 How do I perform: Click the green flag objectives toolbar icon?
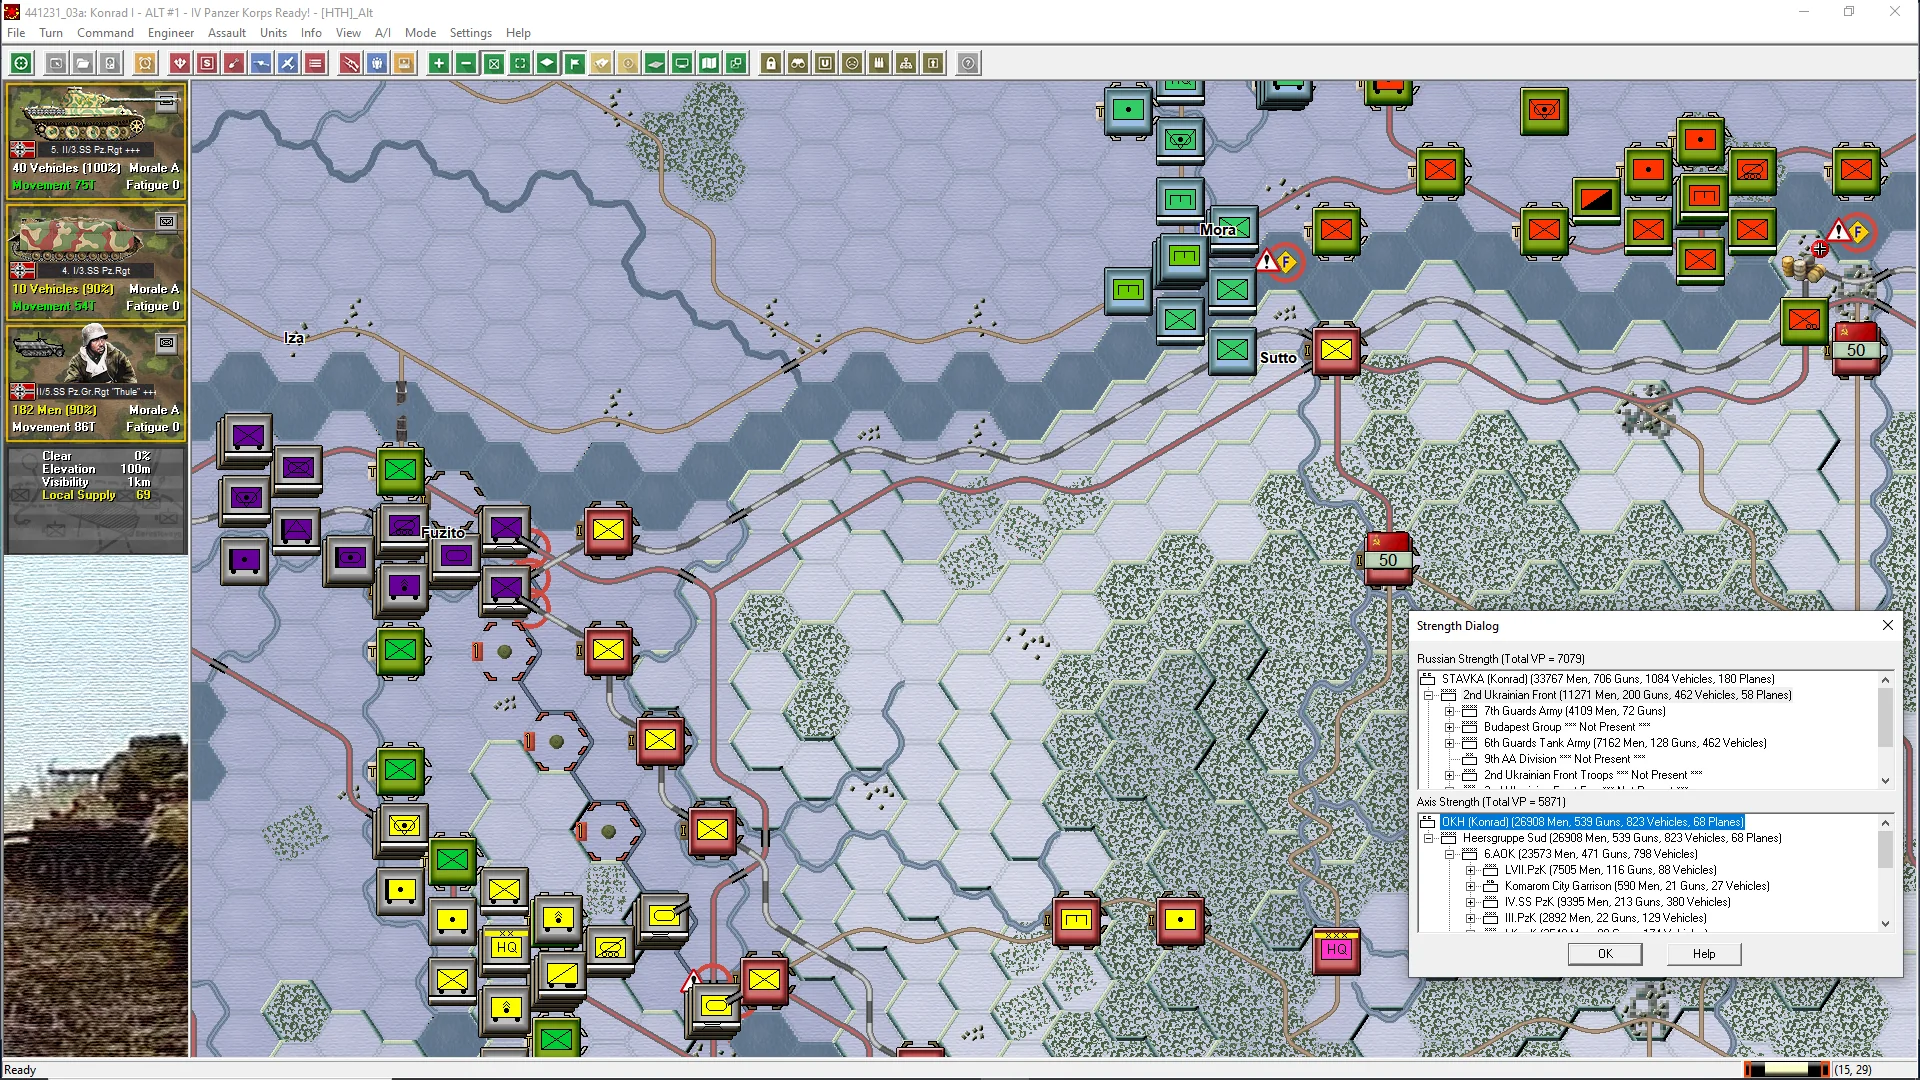[x=574, y=63]
